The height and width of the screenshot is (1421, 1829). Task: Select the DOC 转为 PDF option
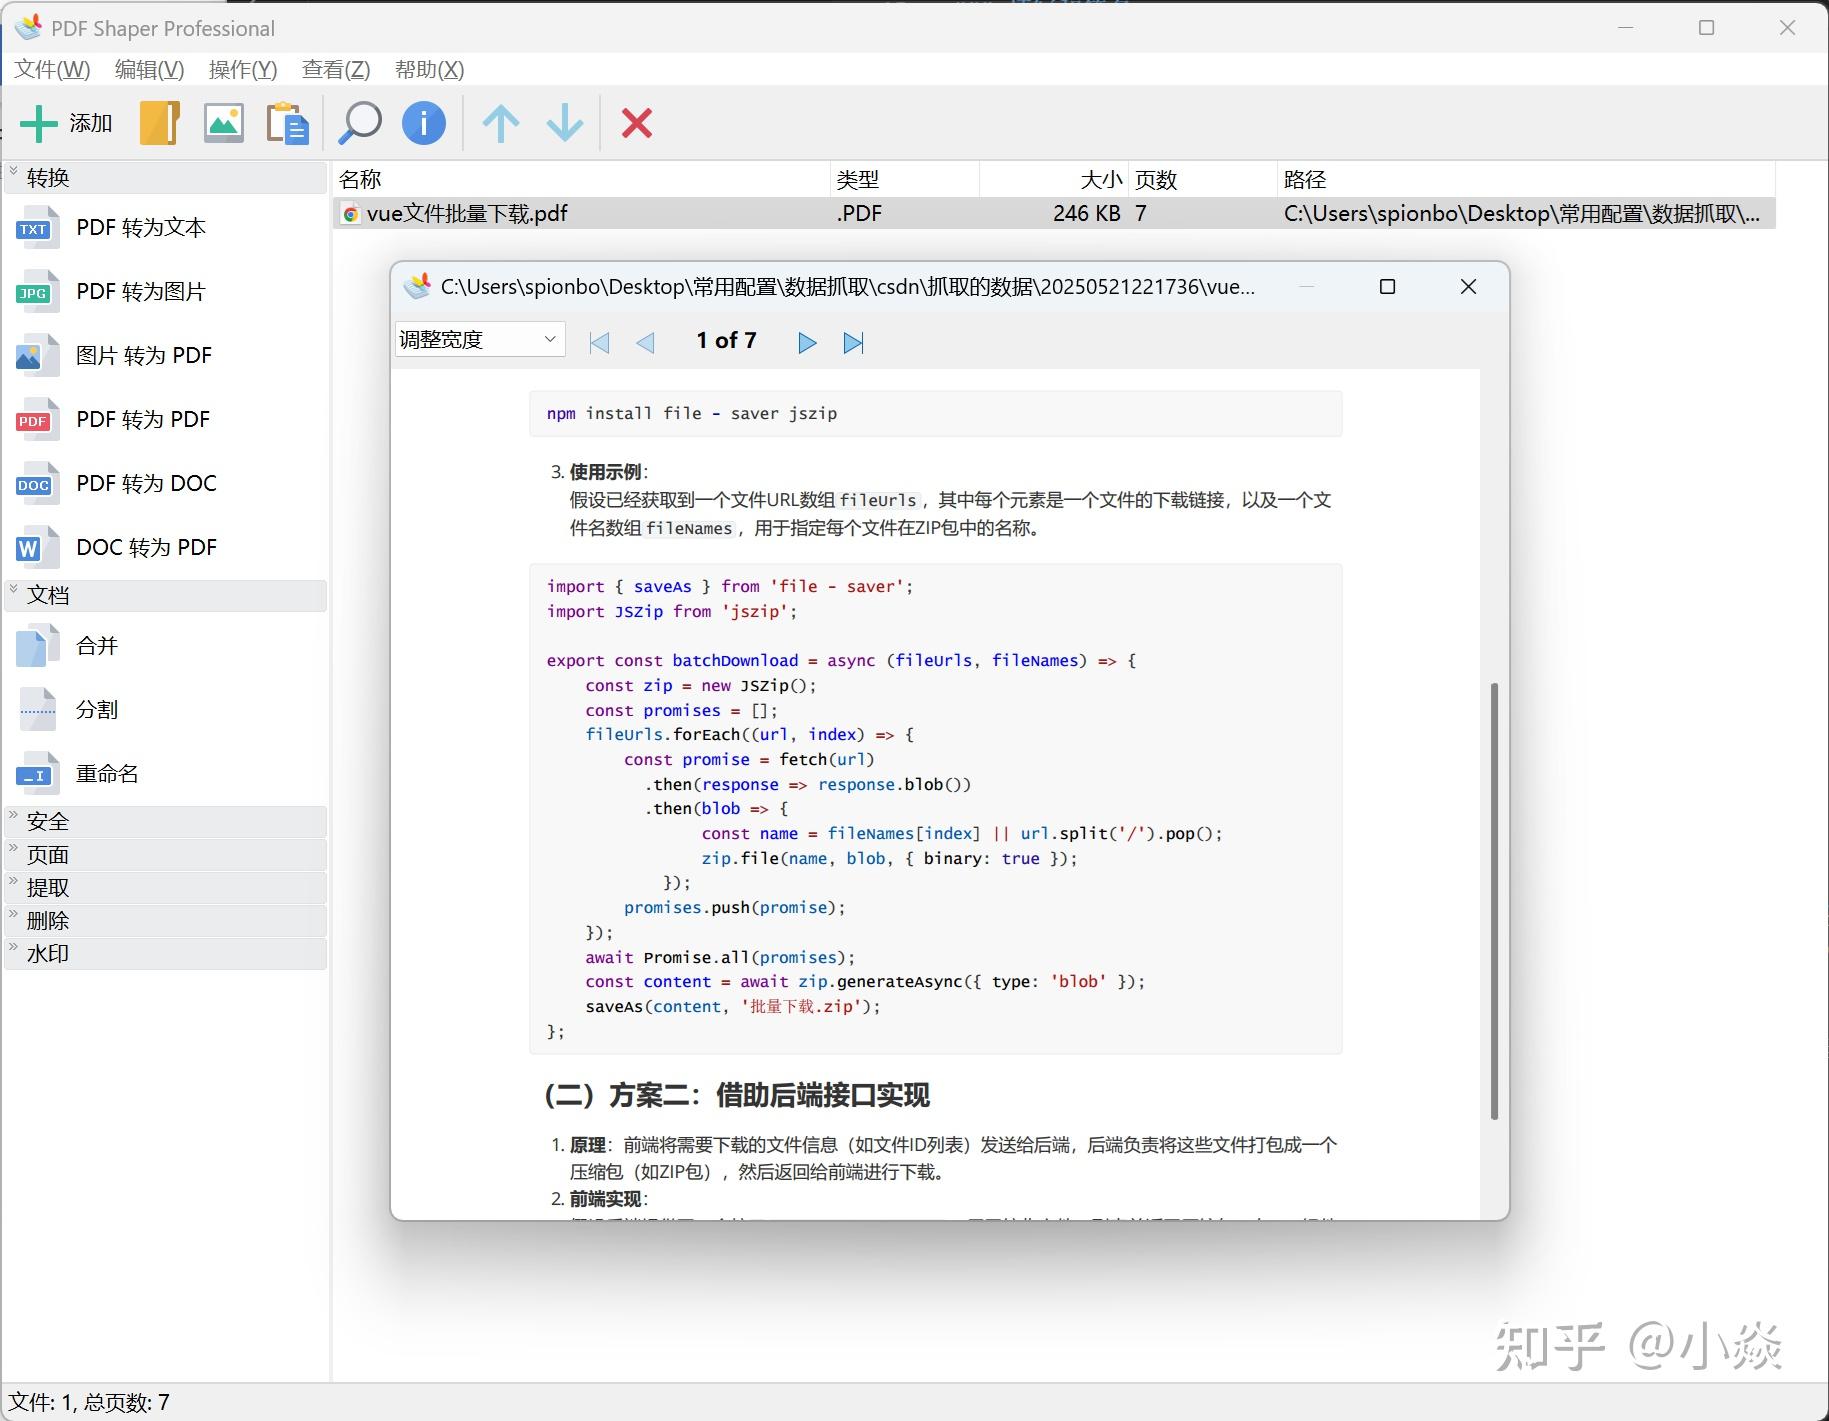147,547
